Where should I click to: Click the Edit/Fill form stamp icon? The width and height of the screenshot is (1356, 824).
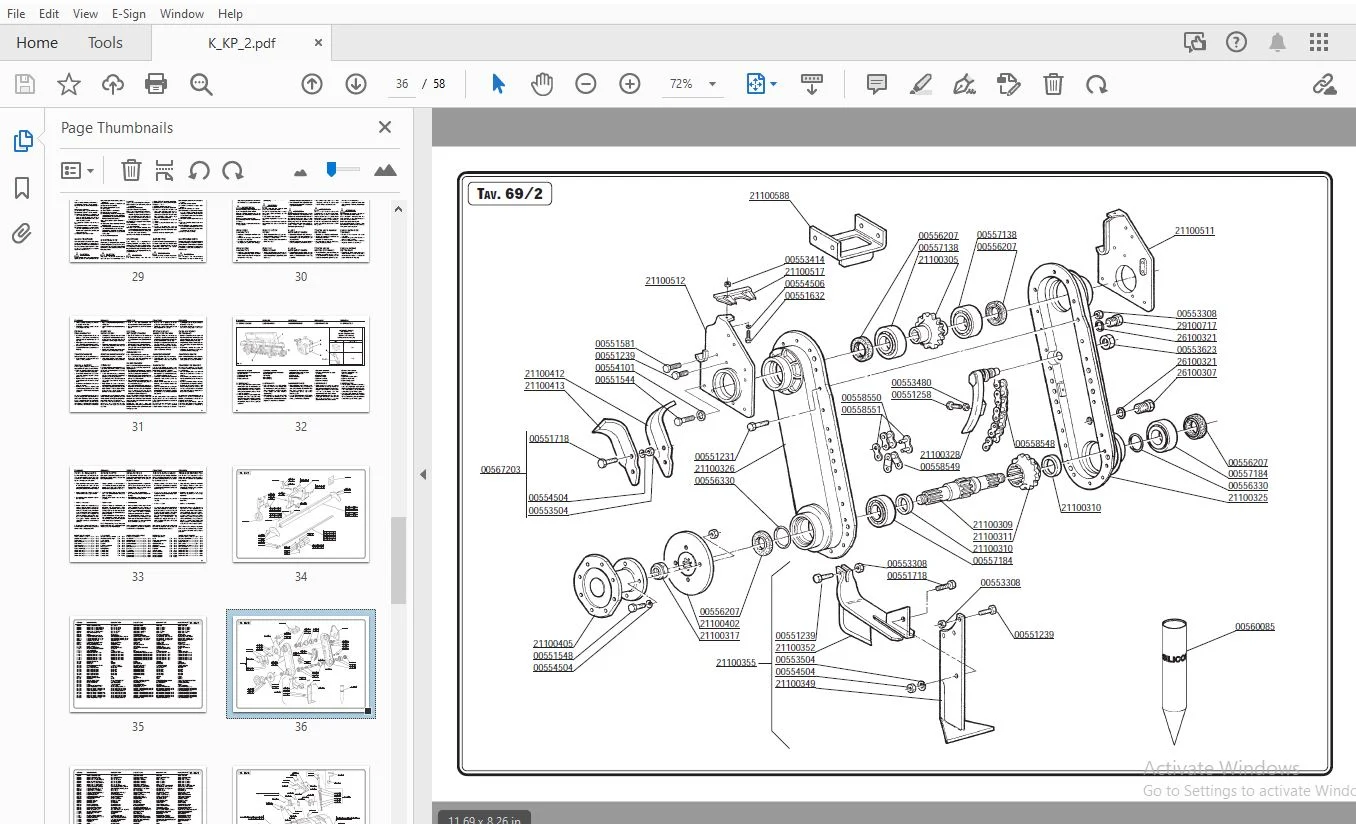pyautogui.click(x=1009, y=84)
